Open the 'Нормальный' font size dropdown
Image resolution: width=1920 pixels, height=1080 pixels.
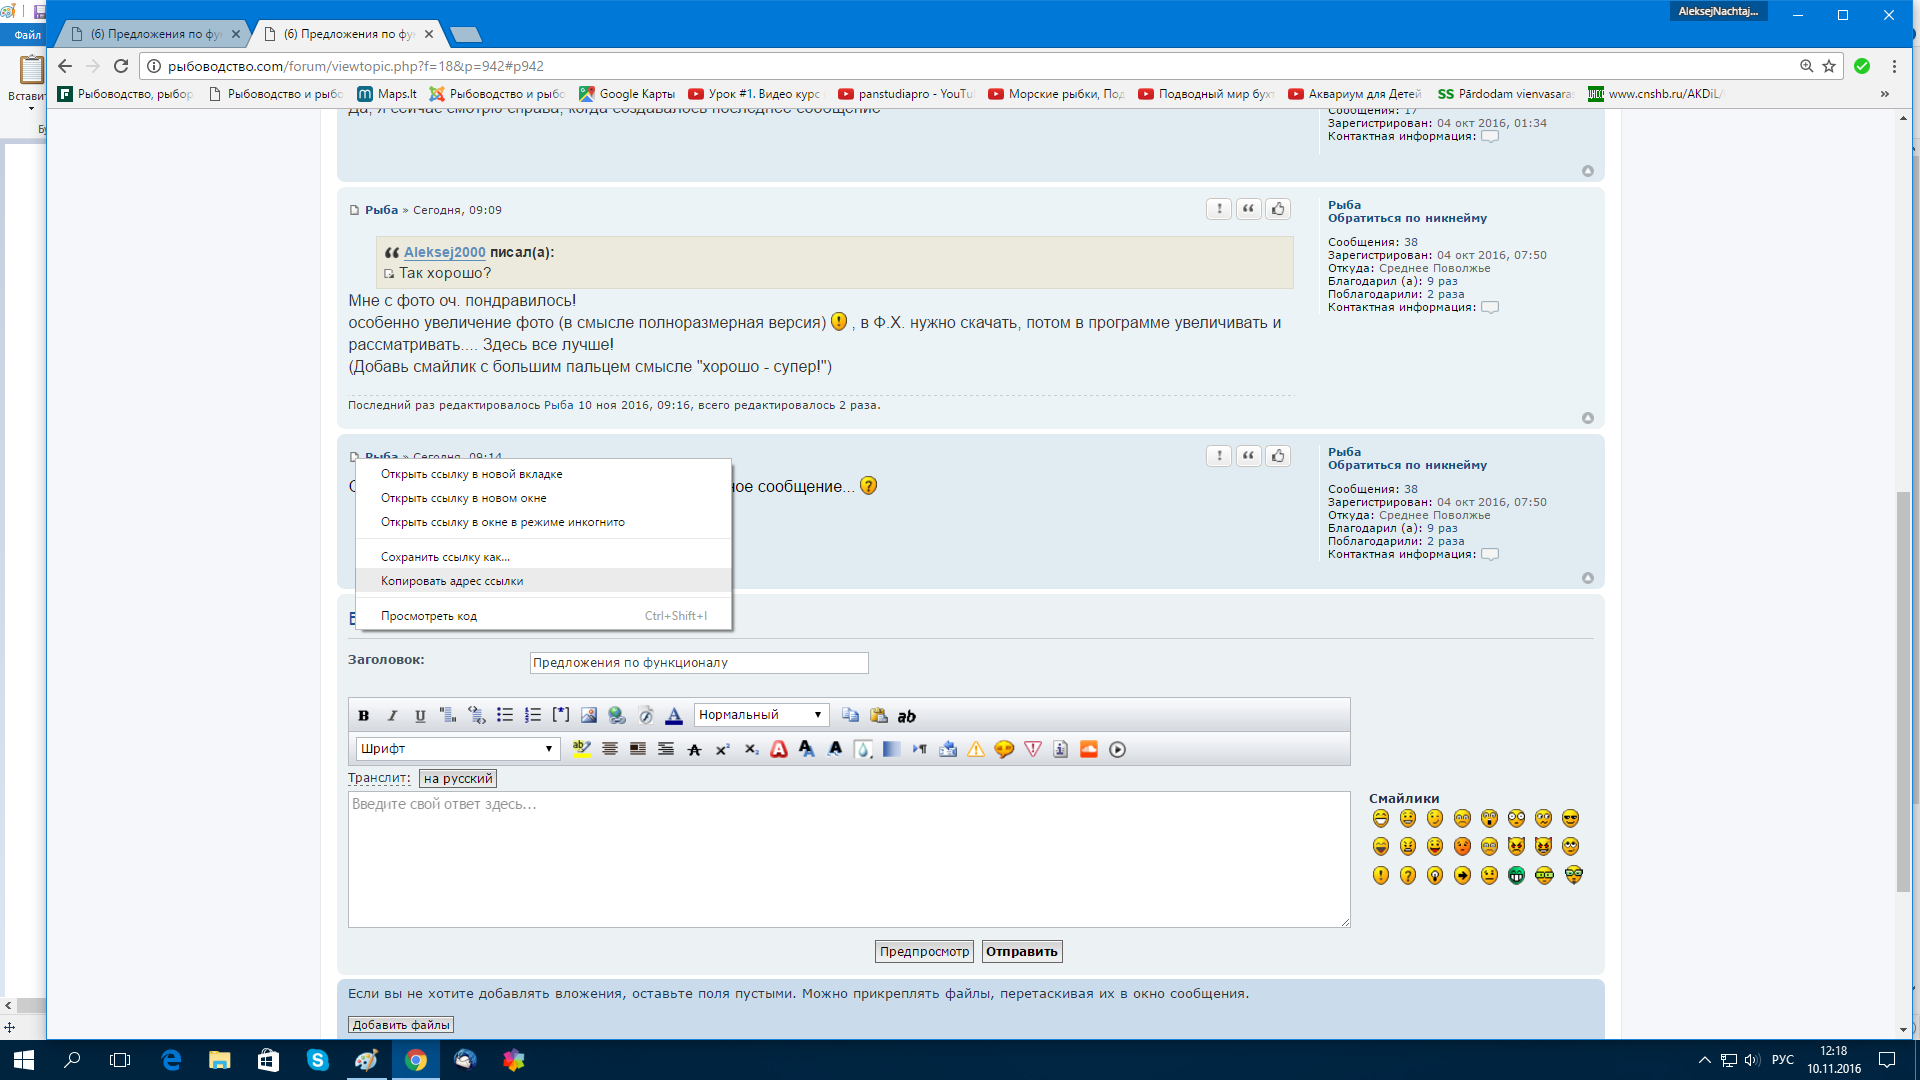click(x=761, y=715)
